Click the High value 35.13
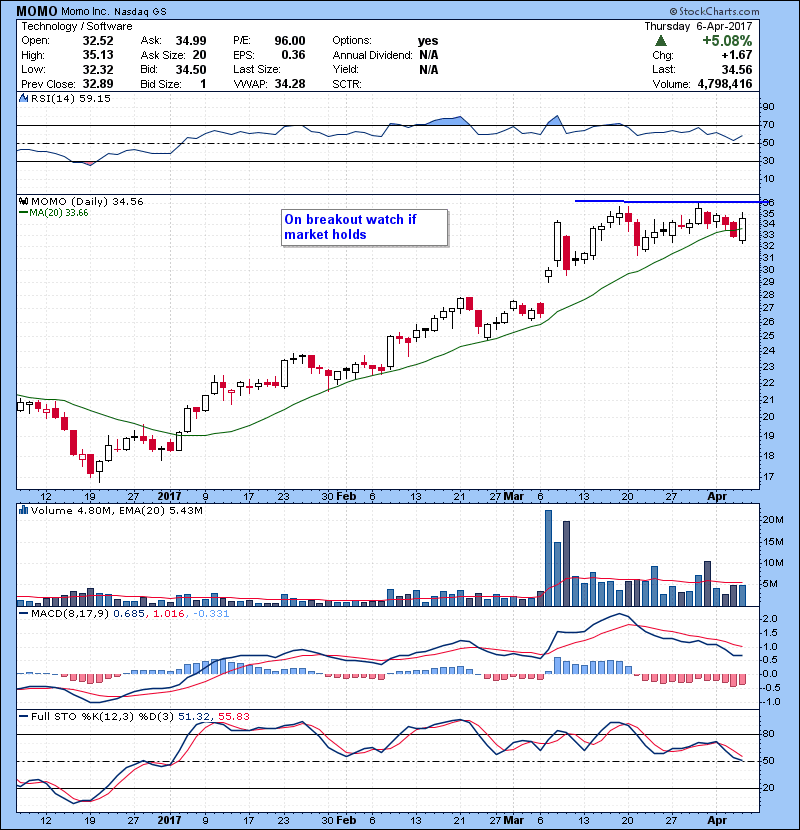 point(98,55)
